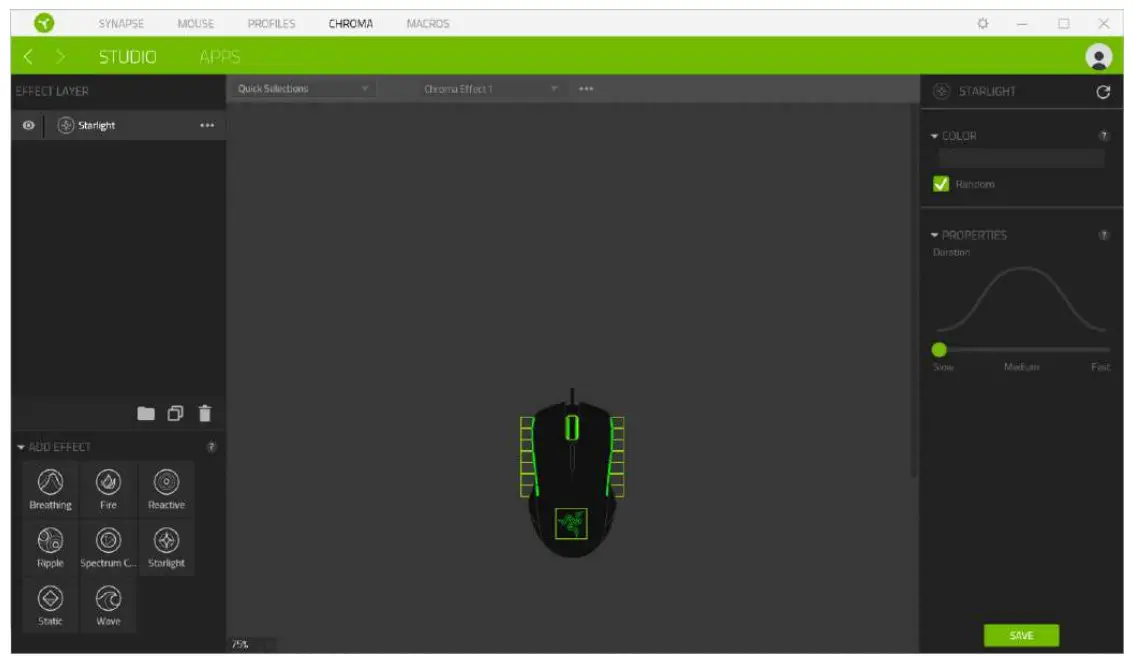The image size is (1133, 664).
Task: Click the add group folder icon
Action: click(146, 413)
